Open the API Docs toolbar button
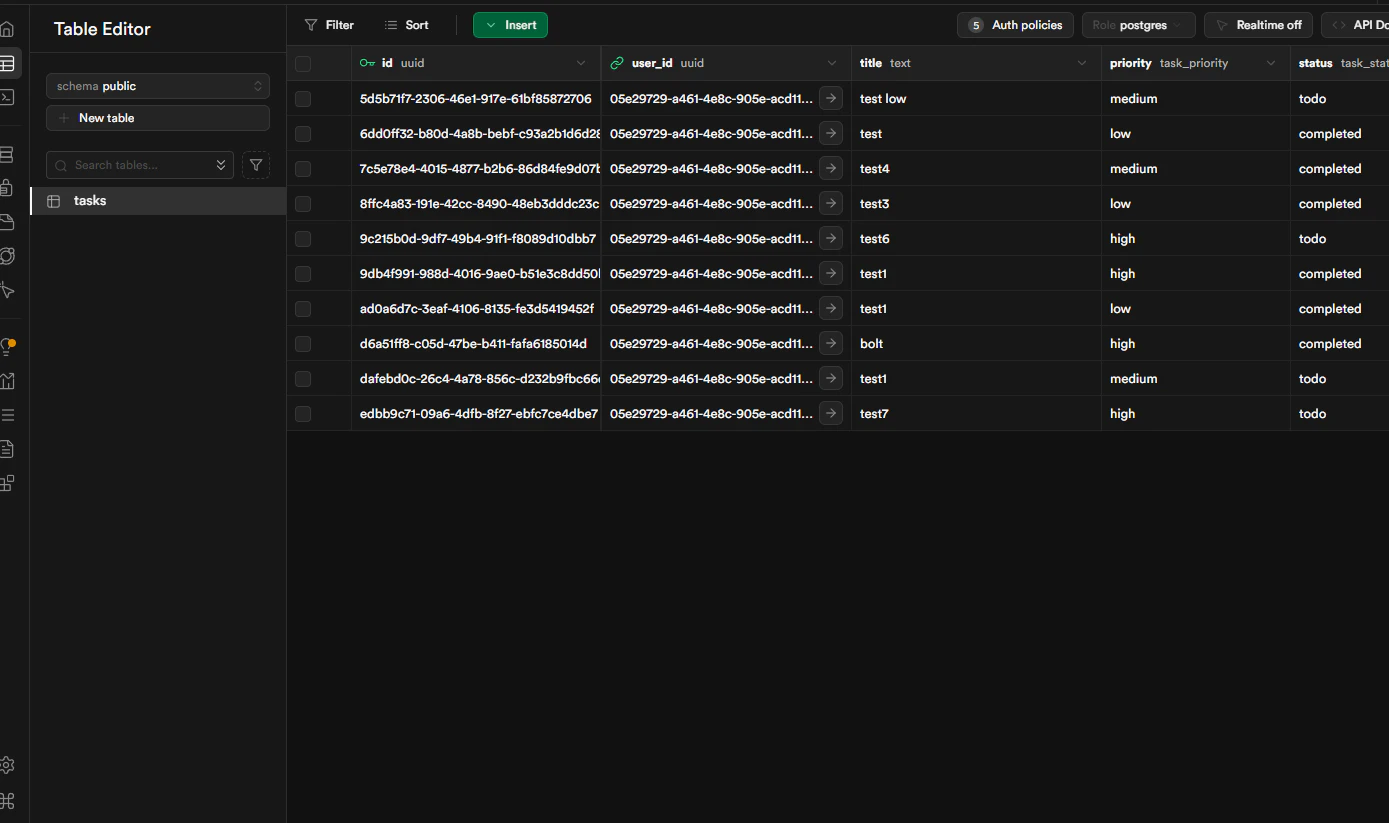This screenshot has height=823, width=1389. point(1356,25)
